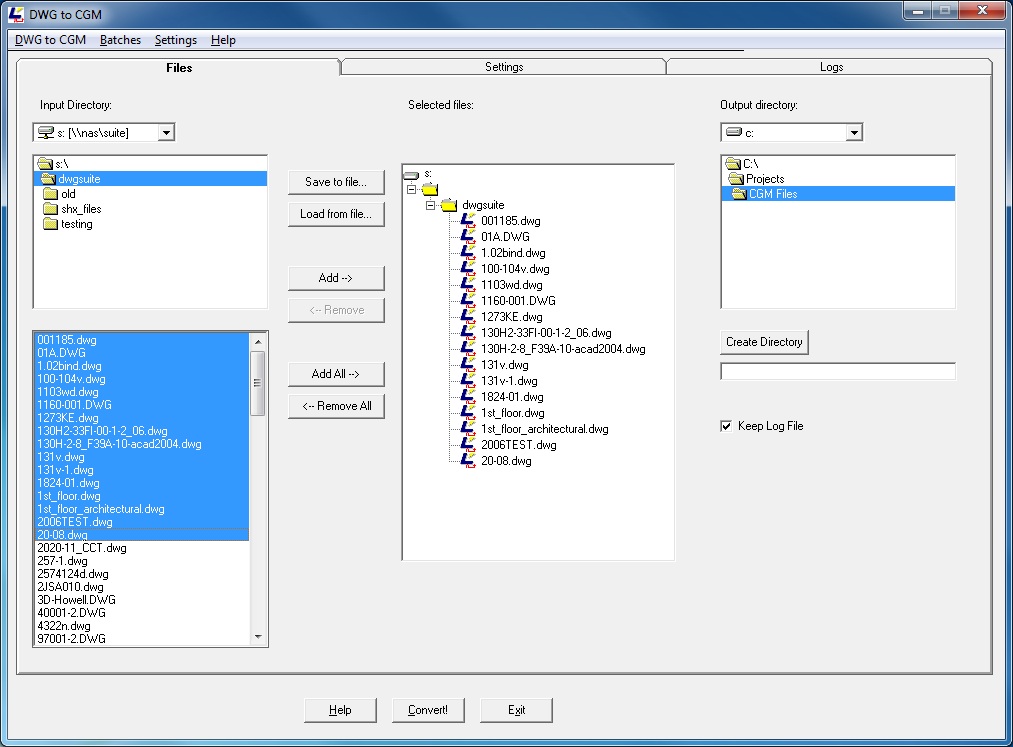Click the CGM Files folder icon
This screenshot has height=747, width=1013.
coord(741,194)
